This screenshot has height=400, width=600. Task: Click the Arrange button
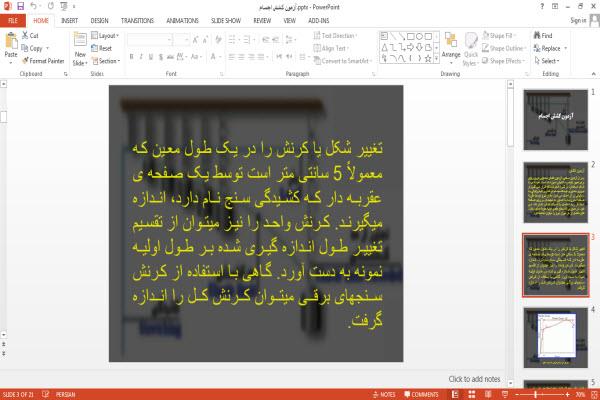pos(451,49)
